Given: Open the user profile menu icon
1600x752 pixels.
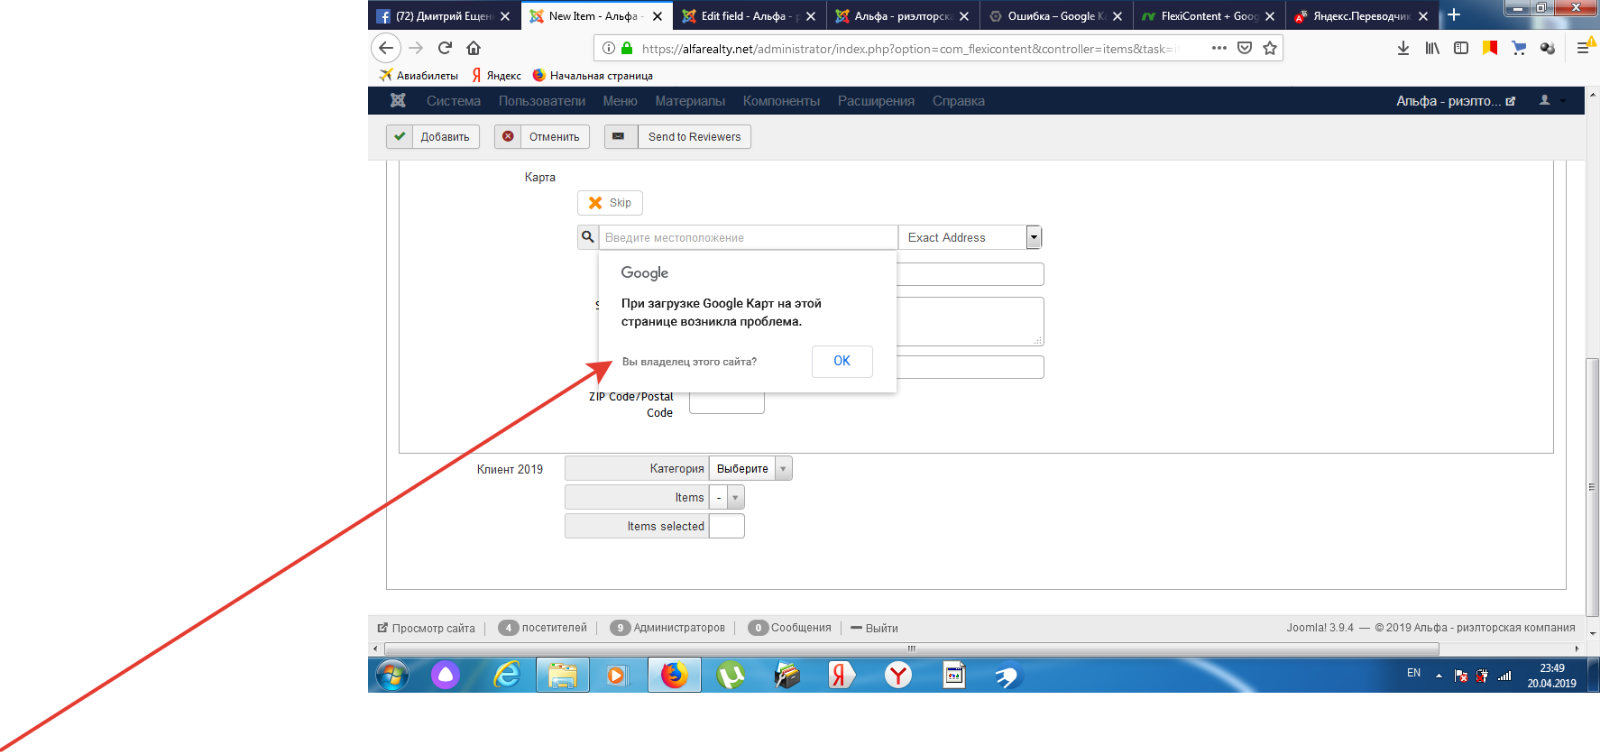Looking at the screenshot, I should [x=1545, y=101].
